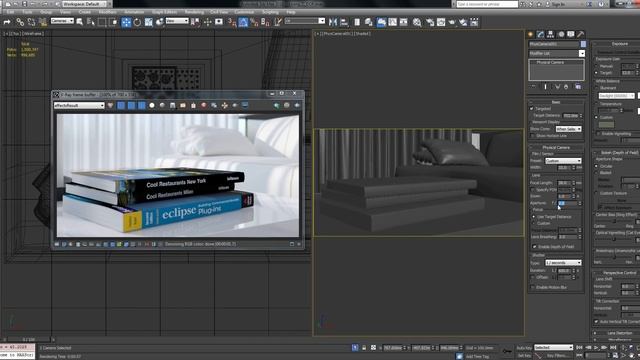Click the Redo arrow in main toolbar
This screenshot has height=360, width=640.
pyautogui.click(x=7, y=22)
